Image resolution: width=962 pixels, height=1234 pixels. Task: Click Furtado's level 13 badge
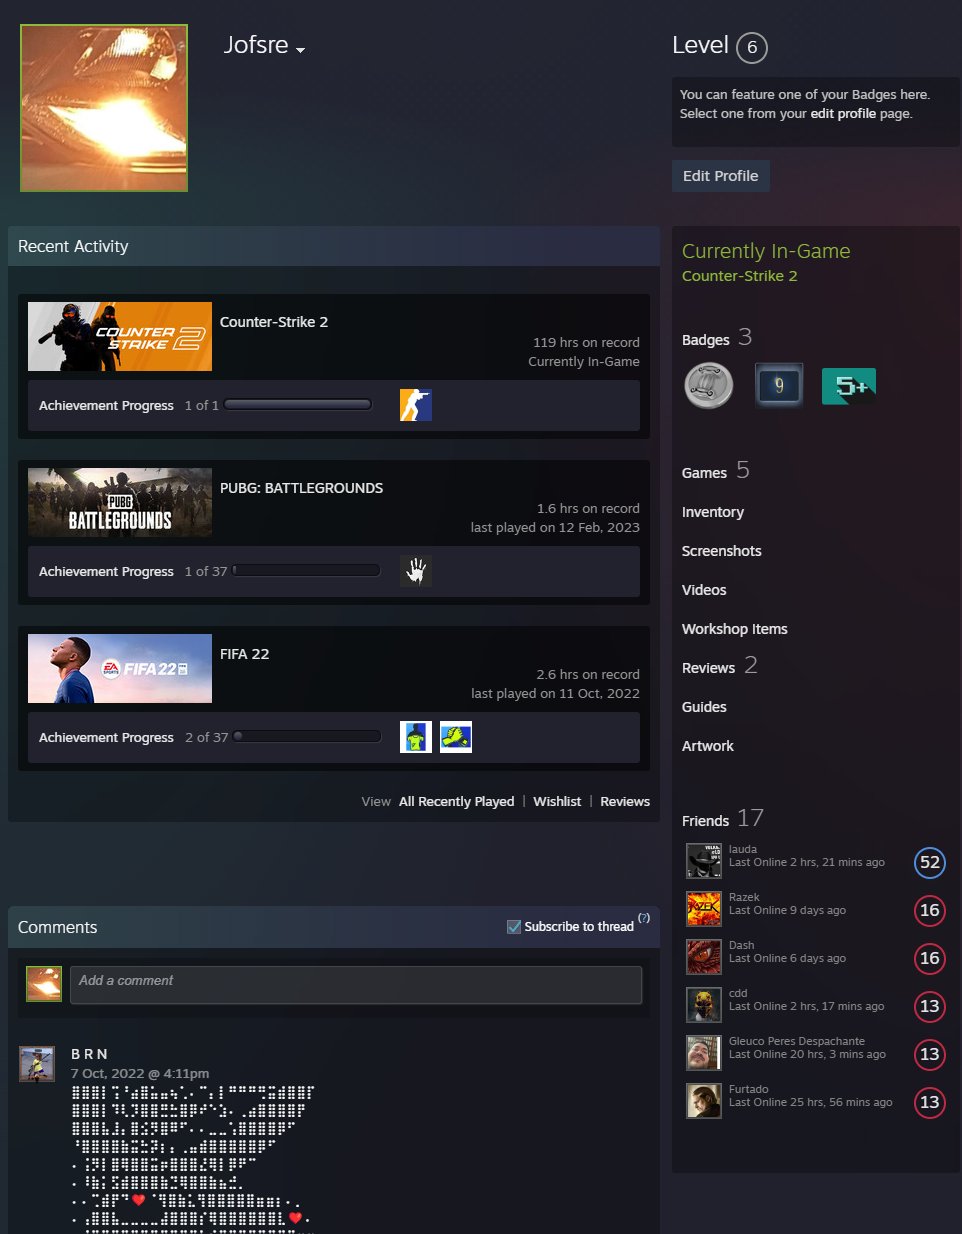click(x=930, y=1102)
